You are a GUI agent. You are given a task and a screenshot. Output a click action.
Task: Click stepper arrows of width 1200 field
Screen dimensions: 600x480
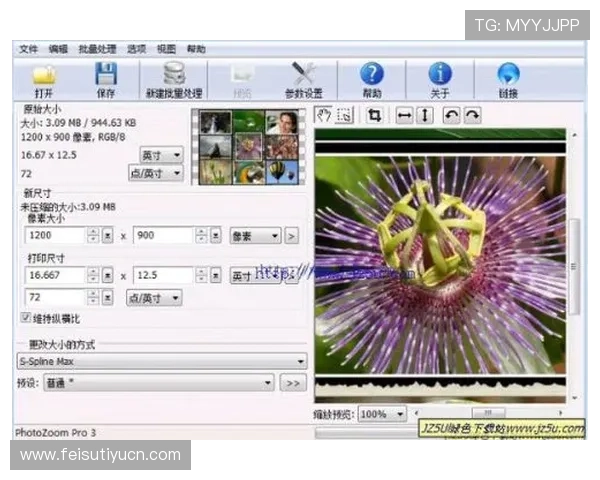click(x=93, y=235)
